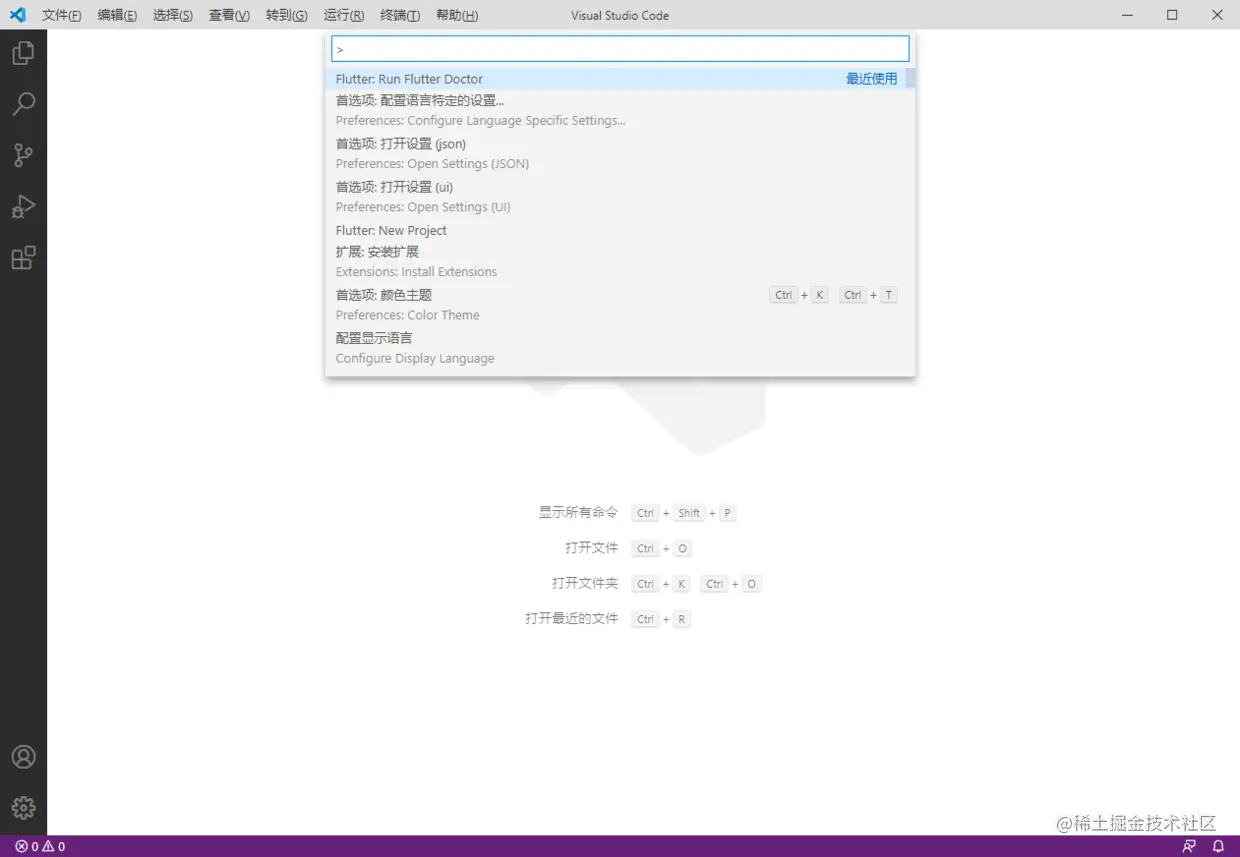
Task: Open the Search view icon
Action: tap(23, 104)
